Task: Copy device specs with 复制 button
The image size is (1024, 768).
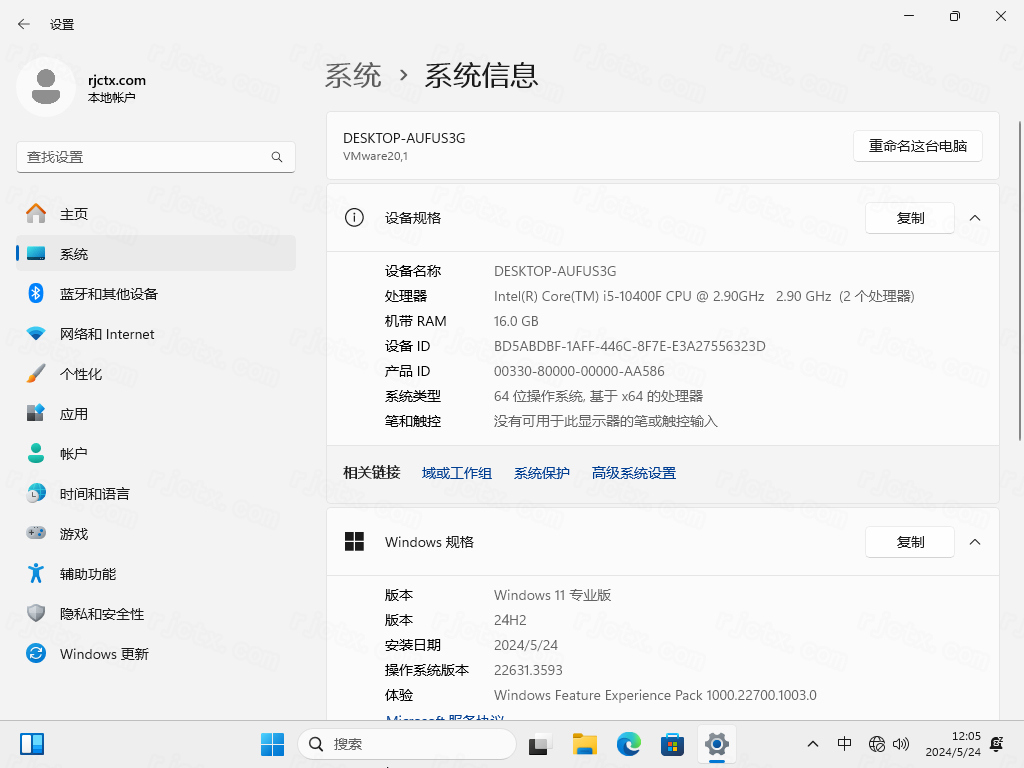Action: [x=910, y=218]
